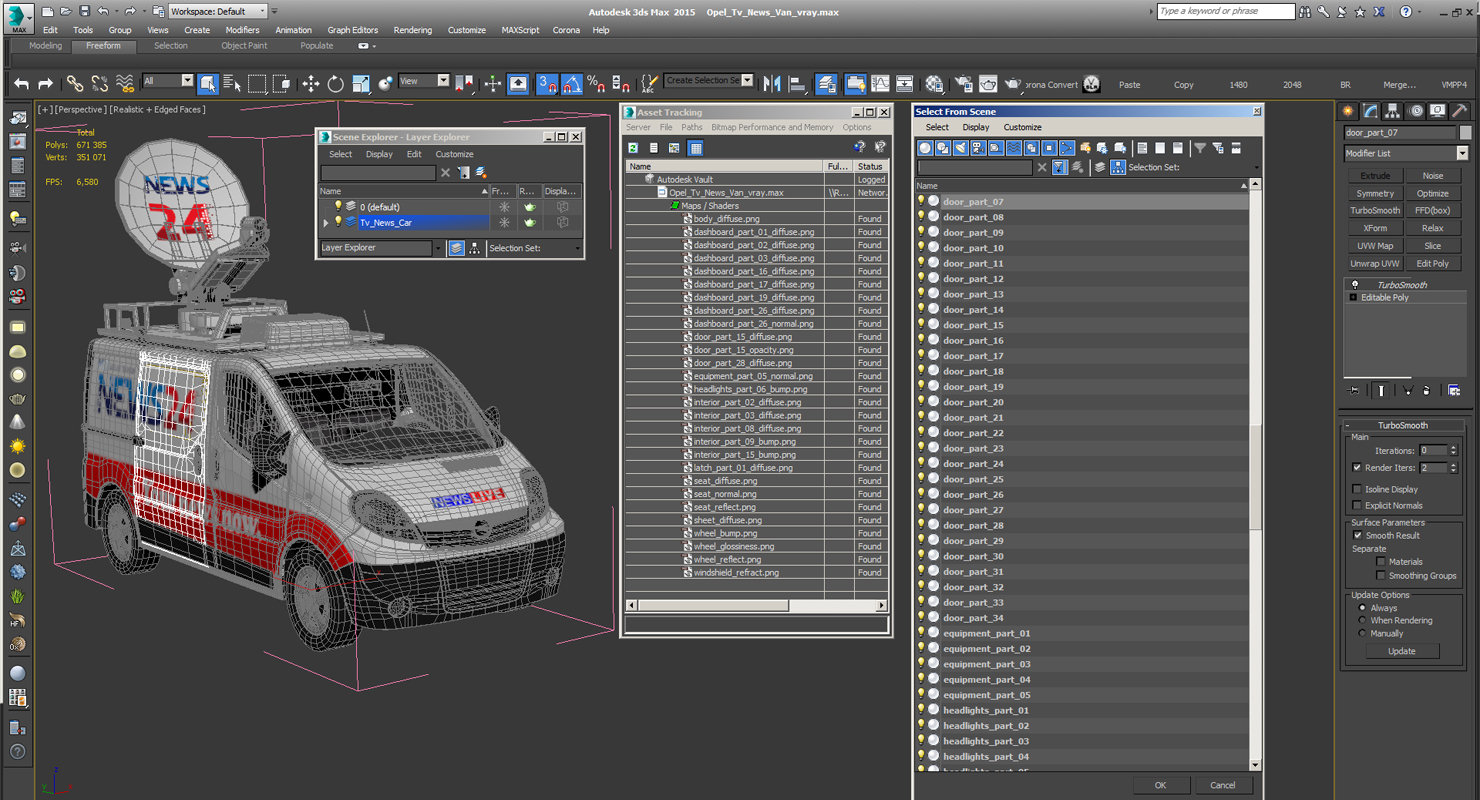Click the Edit Poly modifier button
The height and width of the screenshot is (800, 1480).
[x=1433, y=264]
